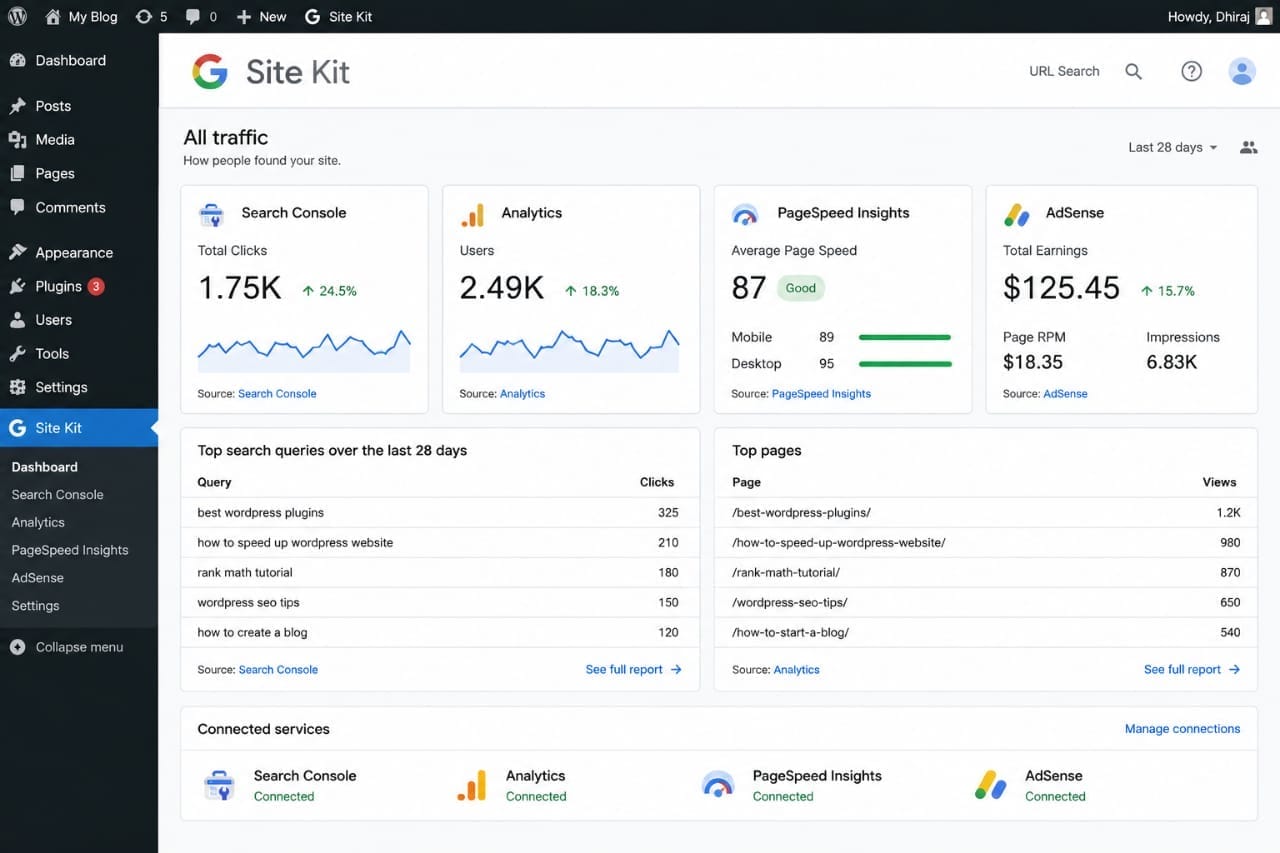
Task: Click the search magnifier icon
Action: pyautogui.click(x=1133, y=71)
